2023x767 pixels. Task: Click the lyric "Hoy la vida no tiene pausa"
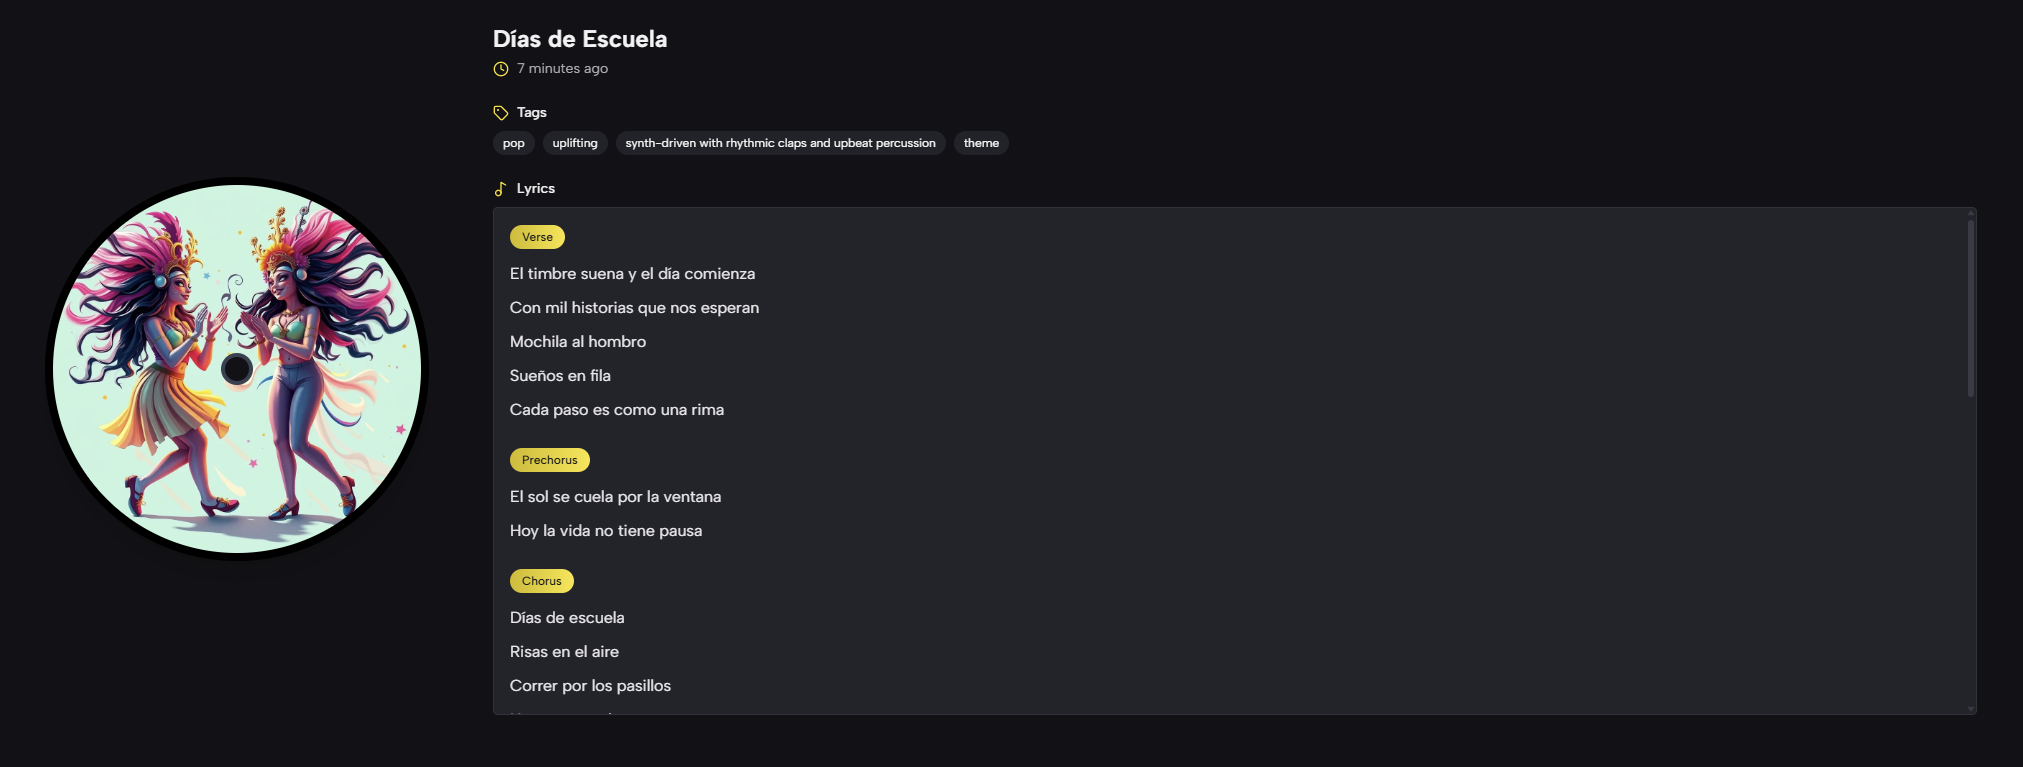pos(606,531)
